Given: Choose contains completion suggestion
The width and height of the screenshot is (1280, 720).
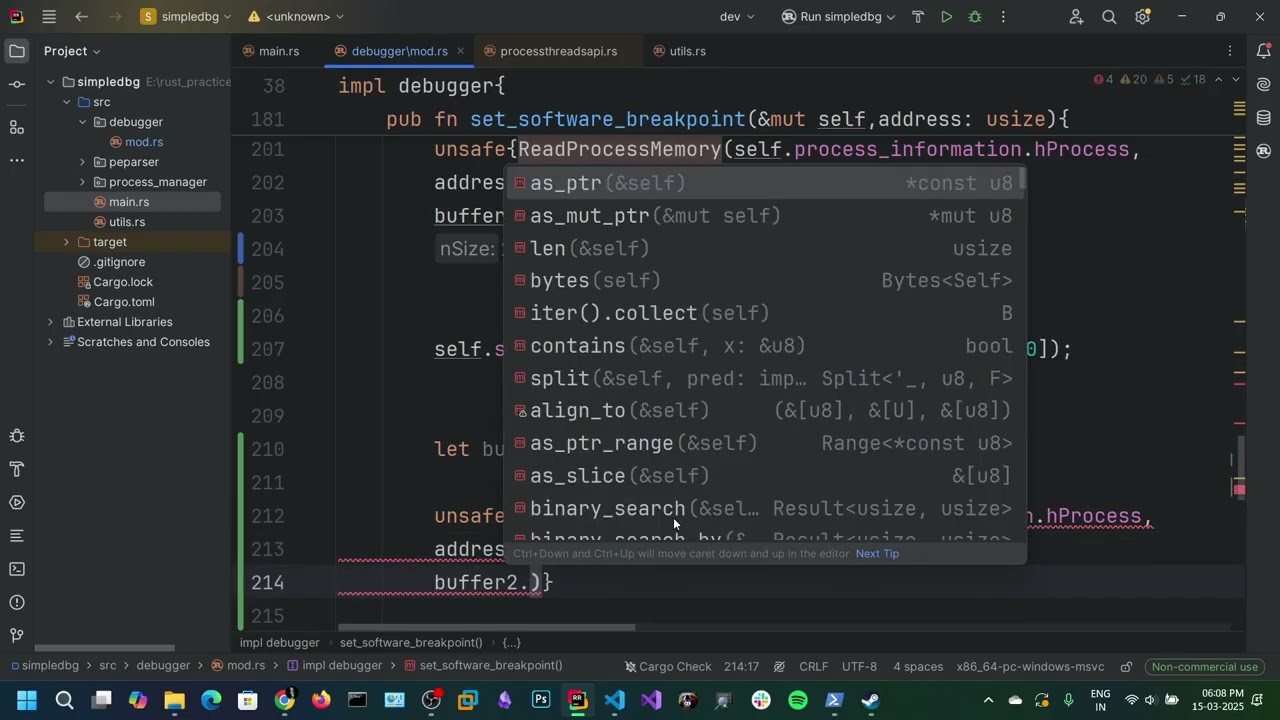Looking at the screenshot, I should tap(765, 346).
